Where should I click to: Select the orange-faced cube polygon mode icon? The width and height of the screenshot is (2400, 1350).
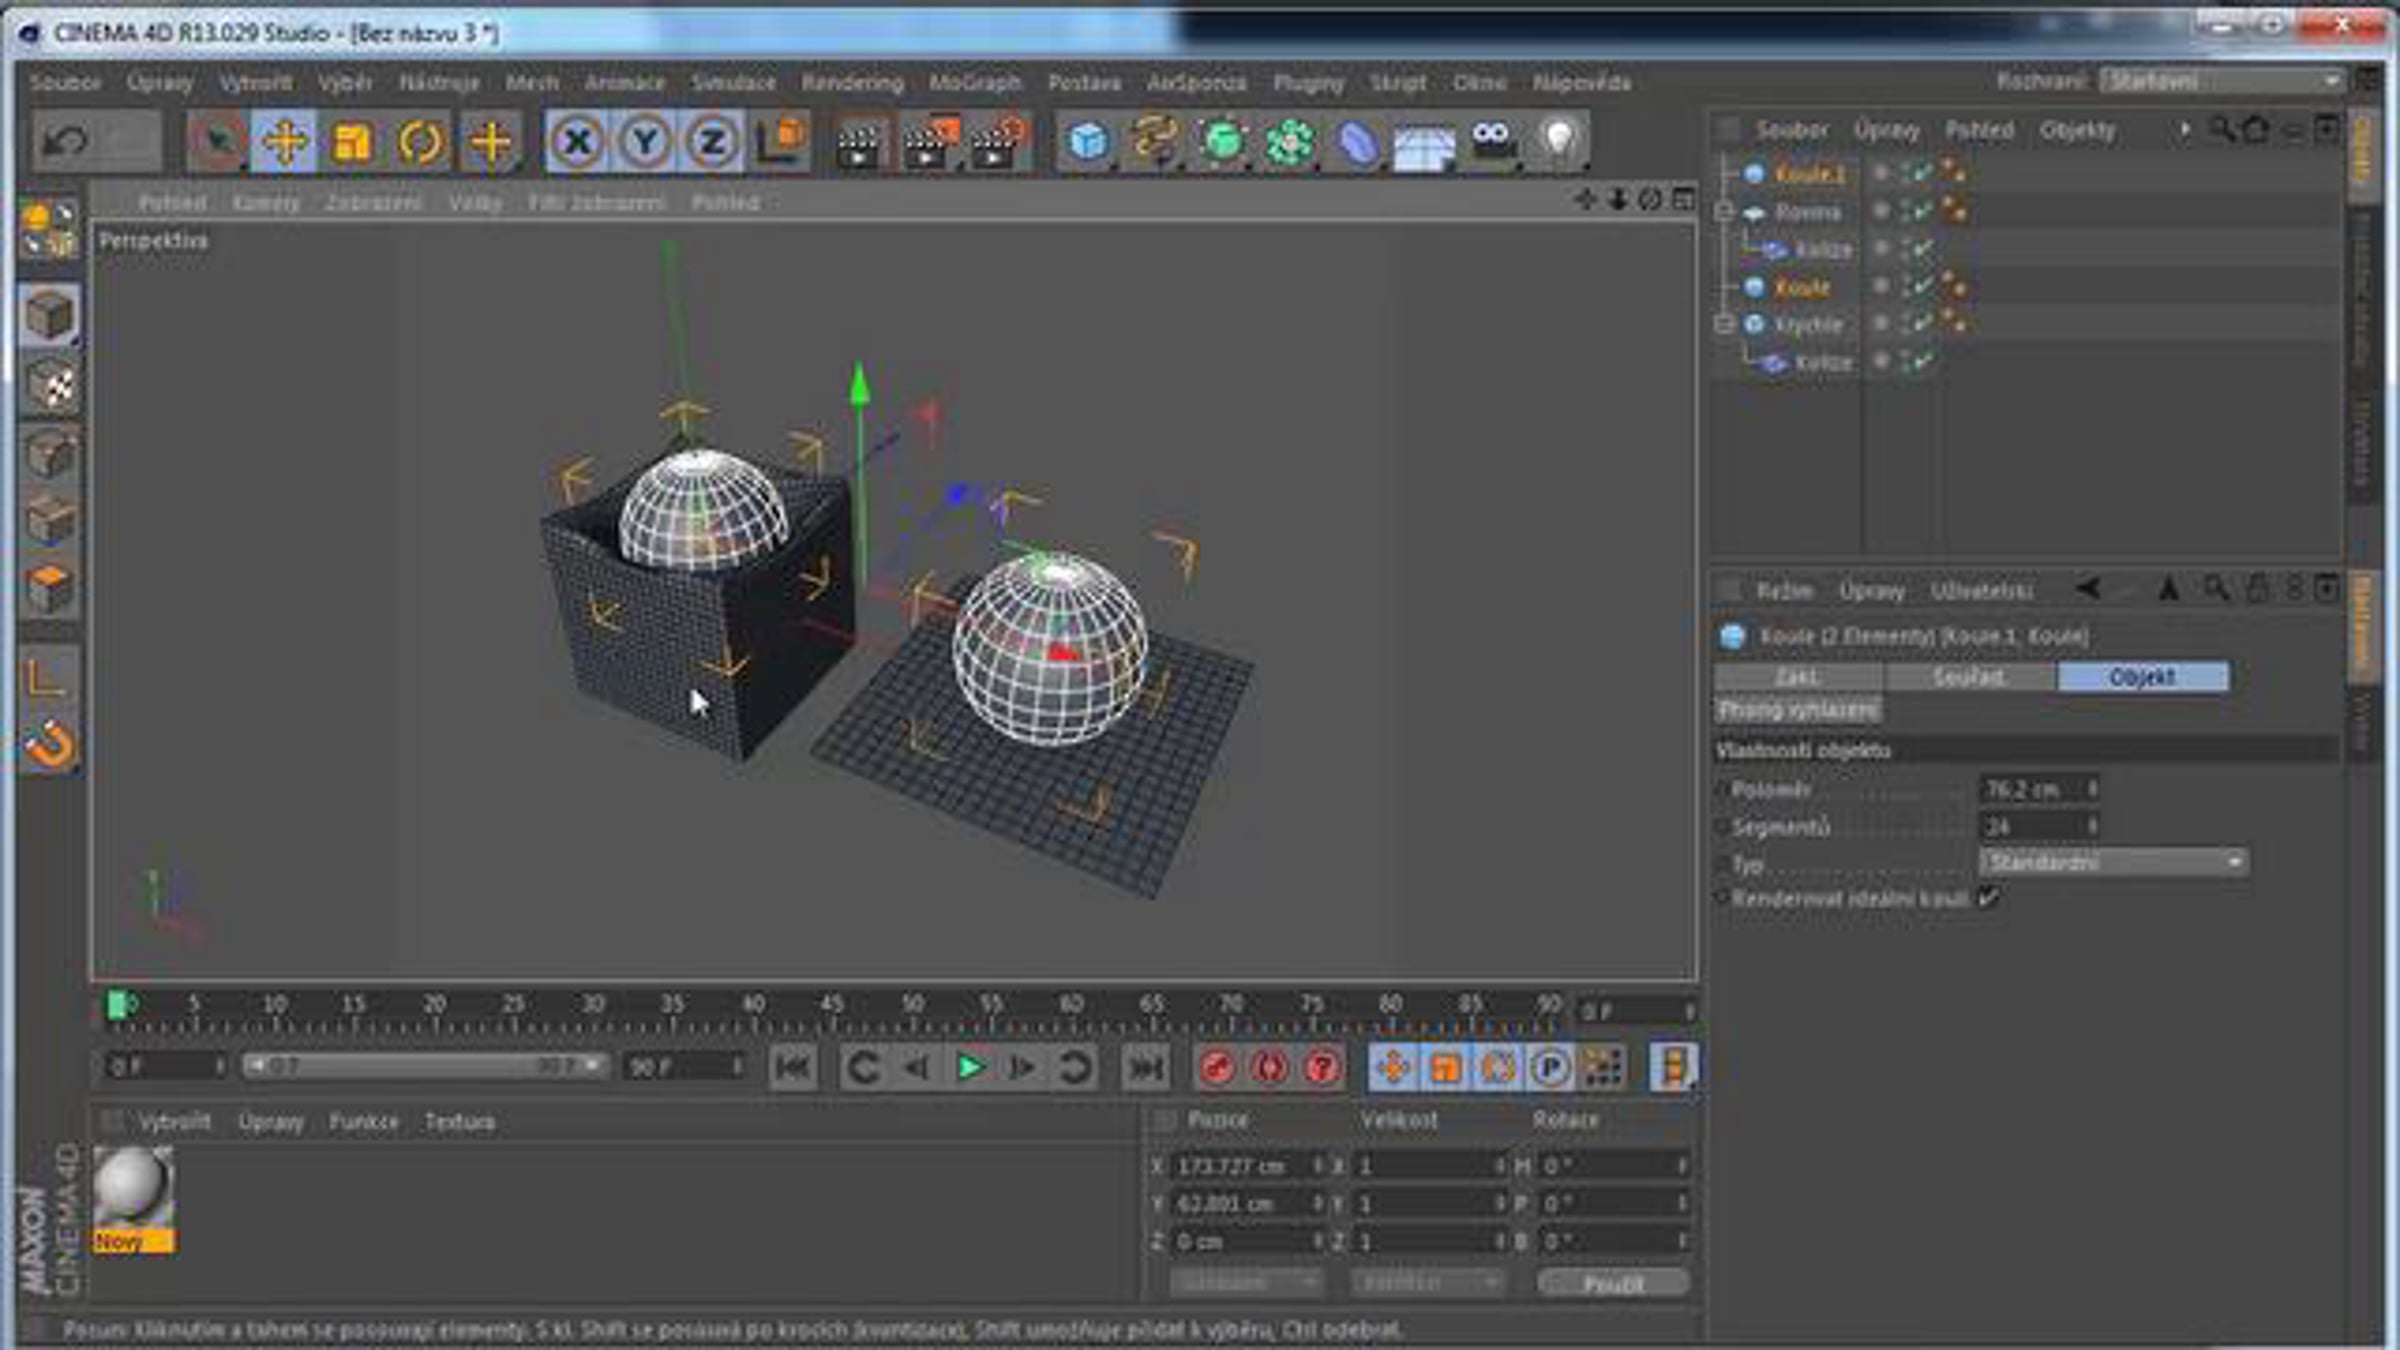pyautogui.click(x=49, y=588)
